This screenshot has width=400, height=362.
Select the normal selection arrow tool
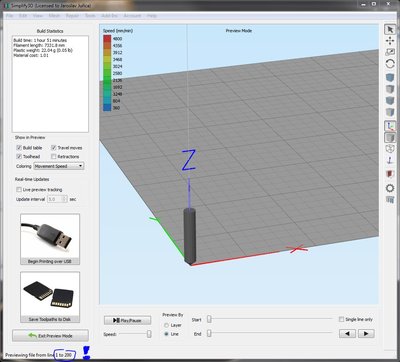click(x=390, y=30)
